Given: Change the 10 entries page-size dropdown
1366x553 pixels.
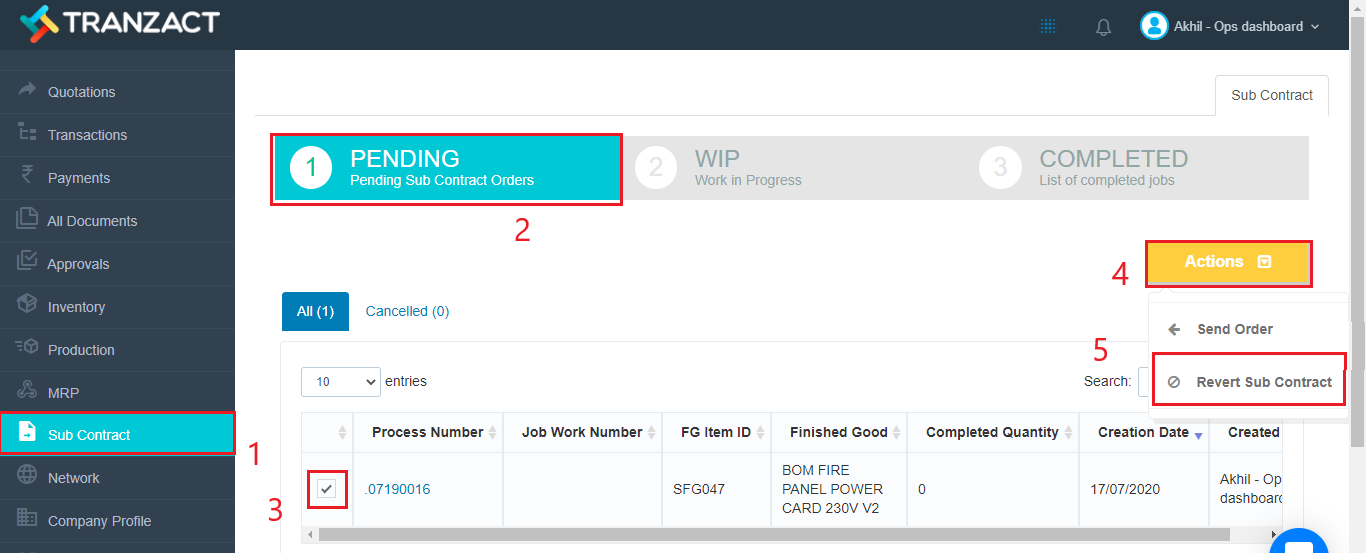Looking at the screenshot, I should [x=341, y=382].
